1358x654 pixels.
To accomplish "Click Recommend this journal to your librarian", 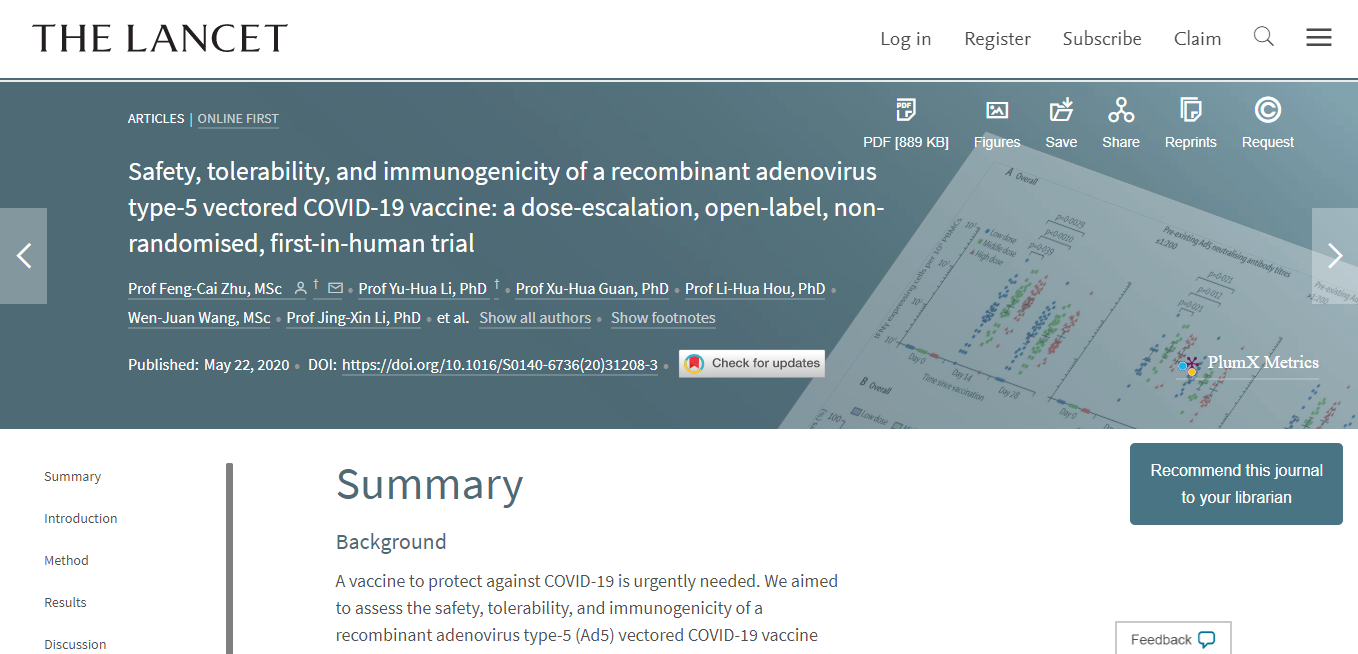I will pos(1236,484).
